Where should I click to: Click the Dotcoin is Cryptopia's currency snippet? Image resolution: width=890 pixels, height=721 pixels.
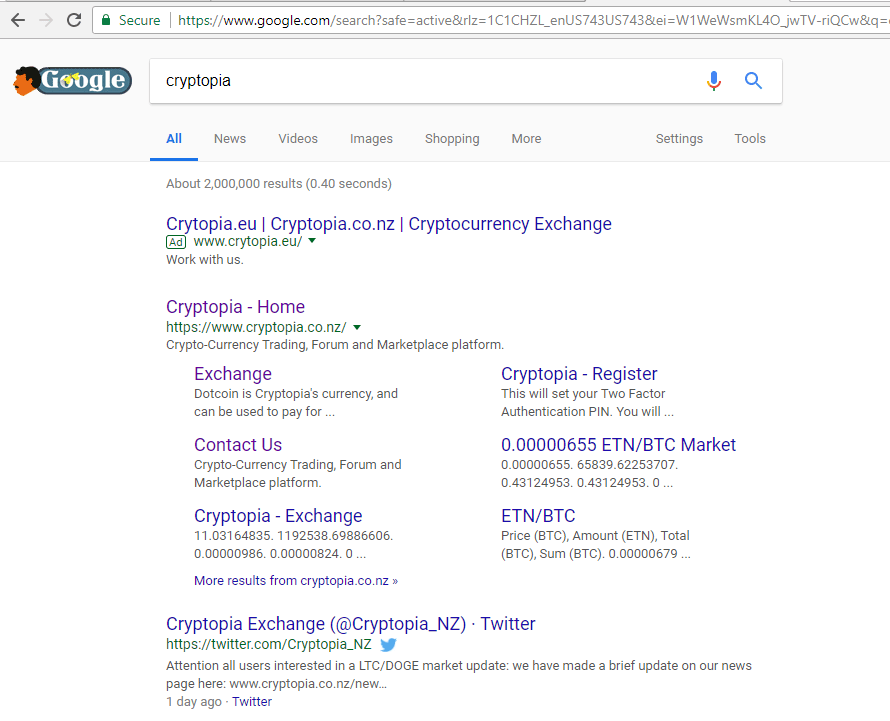pyautogui.click(x=296, y=403)
